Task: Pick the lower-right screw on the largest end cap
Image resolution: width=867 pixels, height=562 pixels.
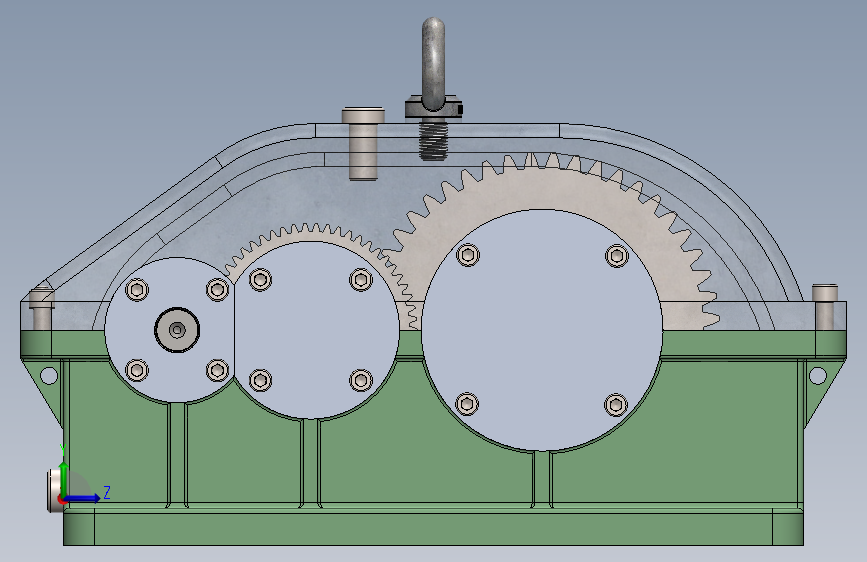Action: pos(616,405)
